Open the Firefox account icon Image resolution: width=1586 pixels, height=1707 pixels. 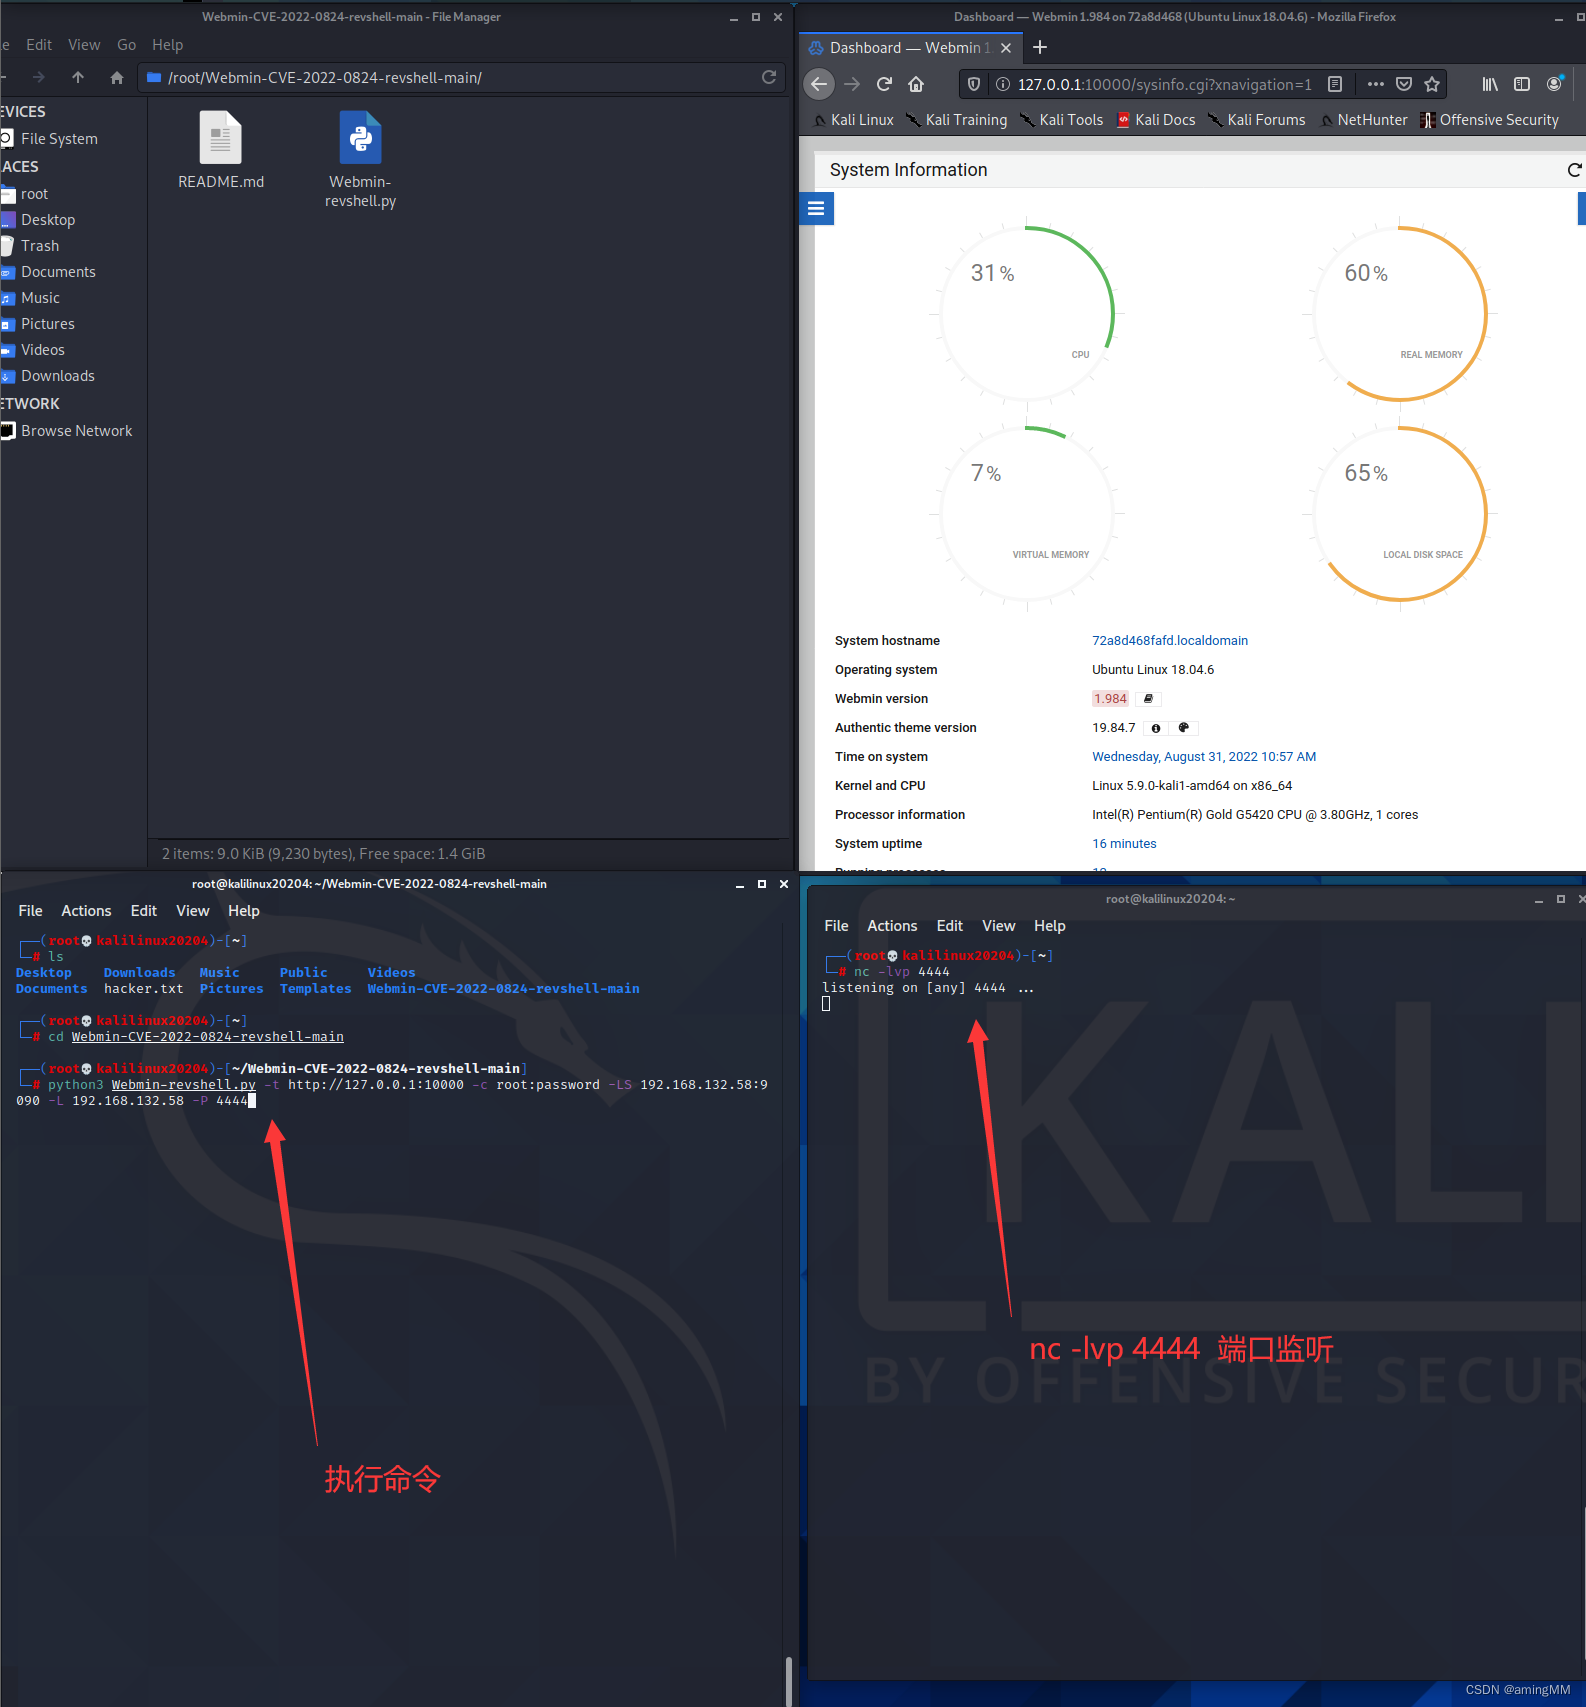tap(1554, 84)
